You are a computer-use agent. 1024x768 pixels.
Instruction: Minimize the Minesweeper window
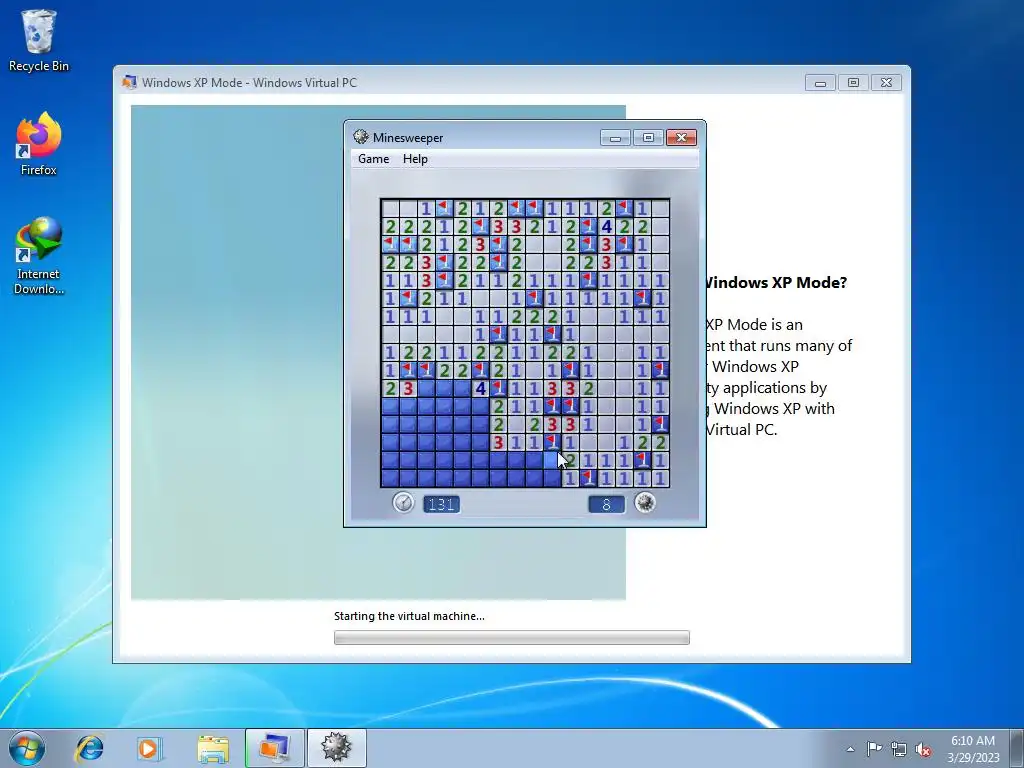coord(616,137)
